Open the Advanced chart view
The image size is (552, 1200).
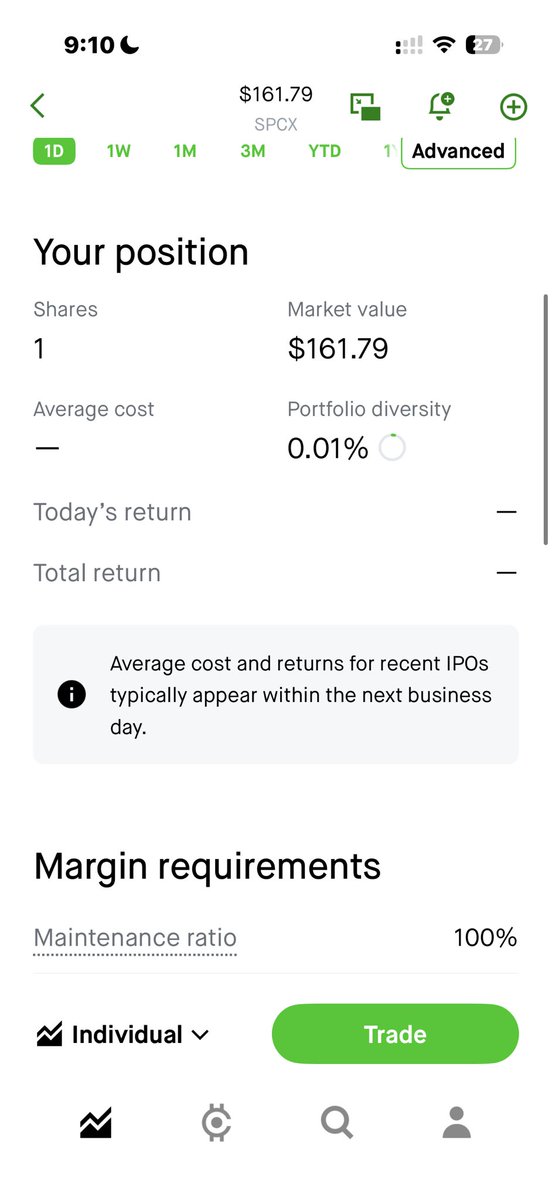(x=458, y=151)
